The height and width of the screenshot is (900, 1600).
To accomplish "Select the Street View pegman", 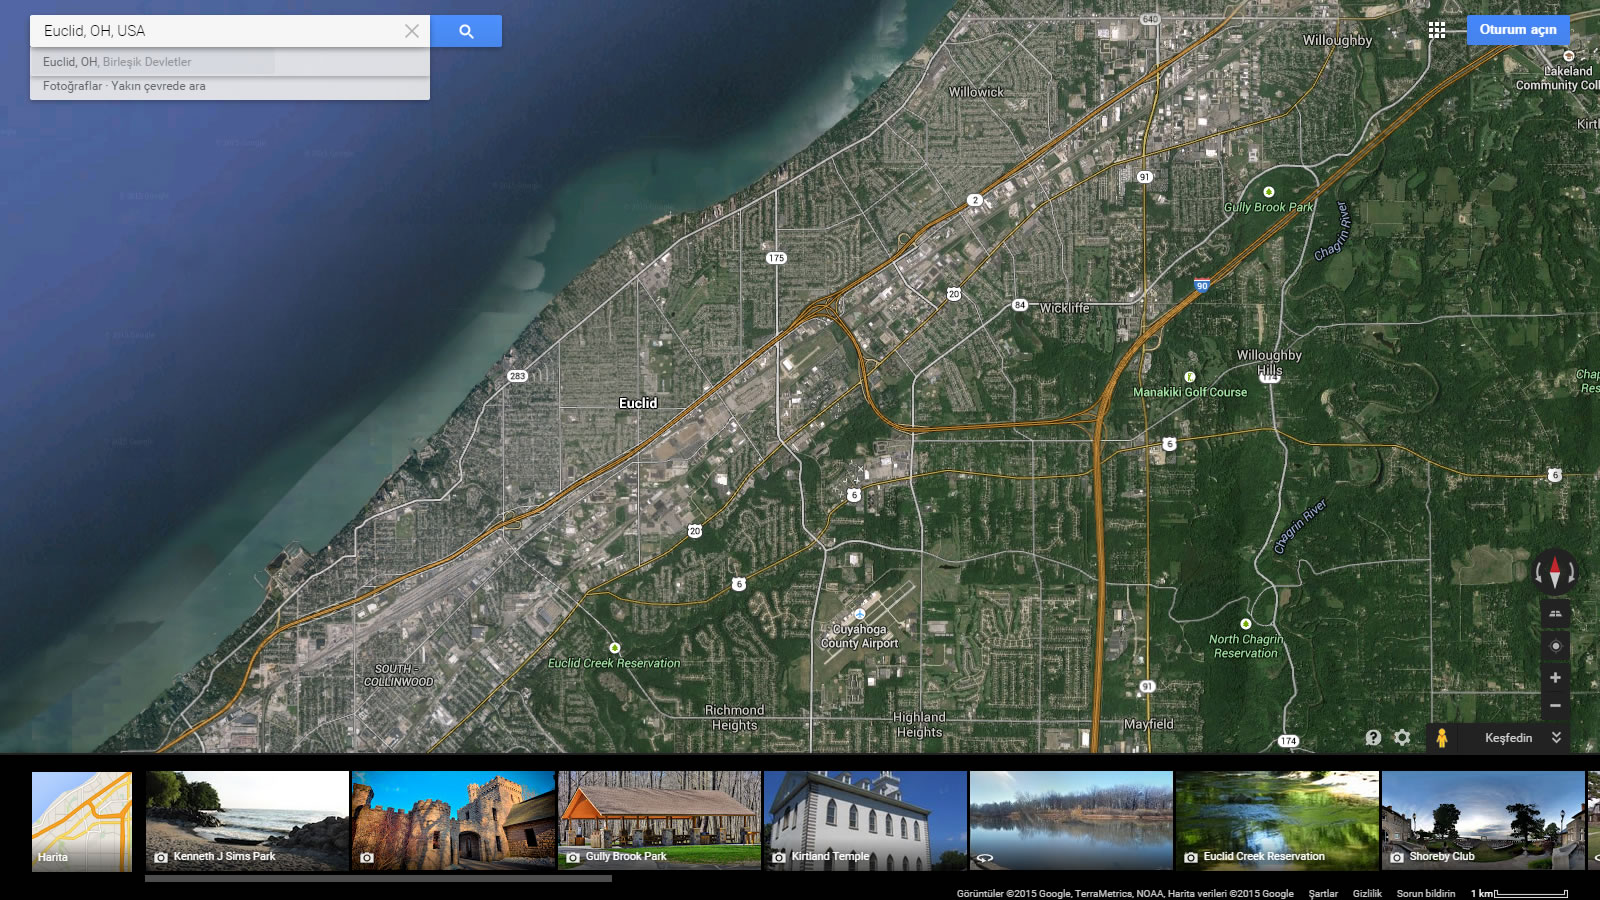I will pos(1441,738).
